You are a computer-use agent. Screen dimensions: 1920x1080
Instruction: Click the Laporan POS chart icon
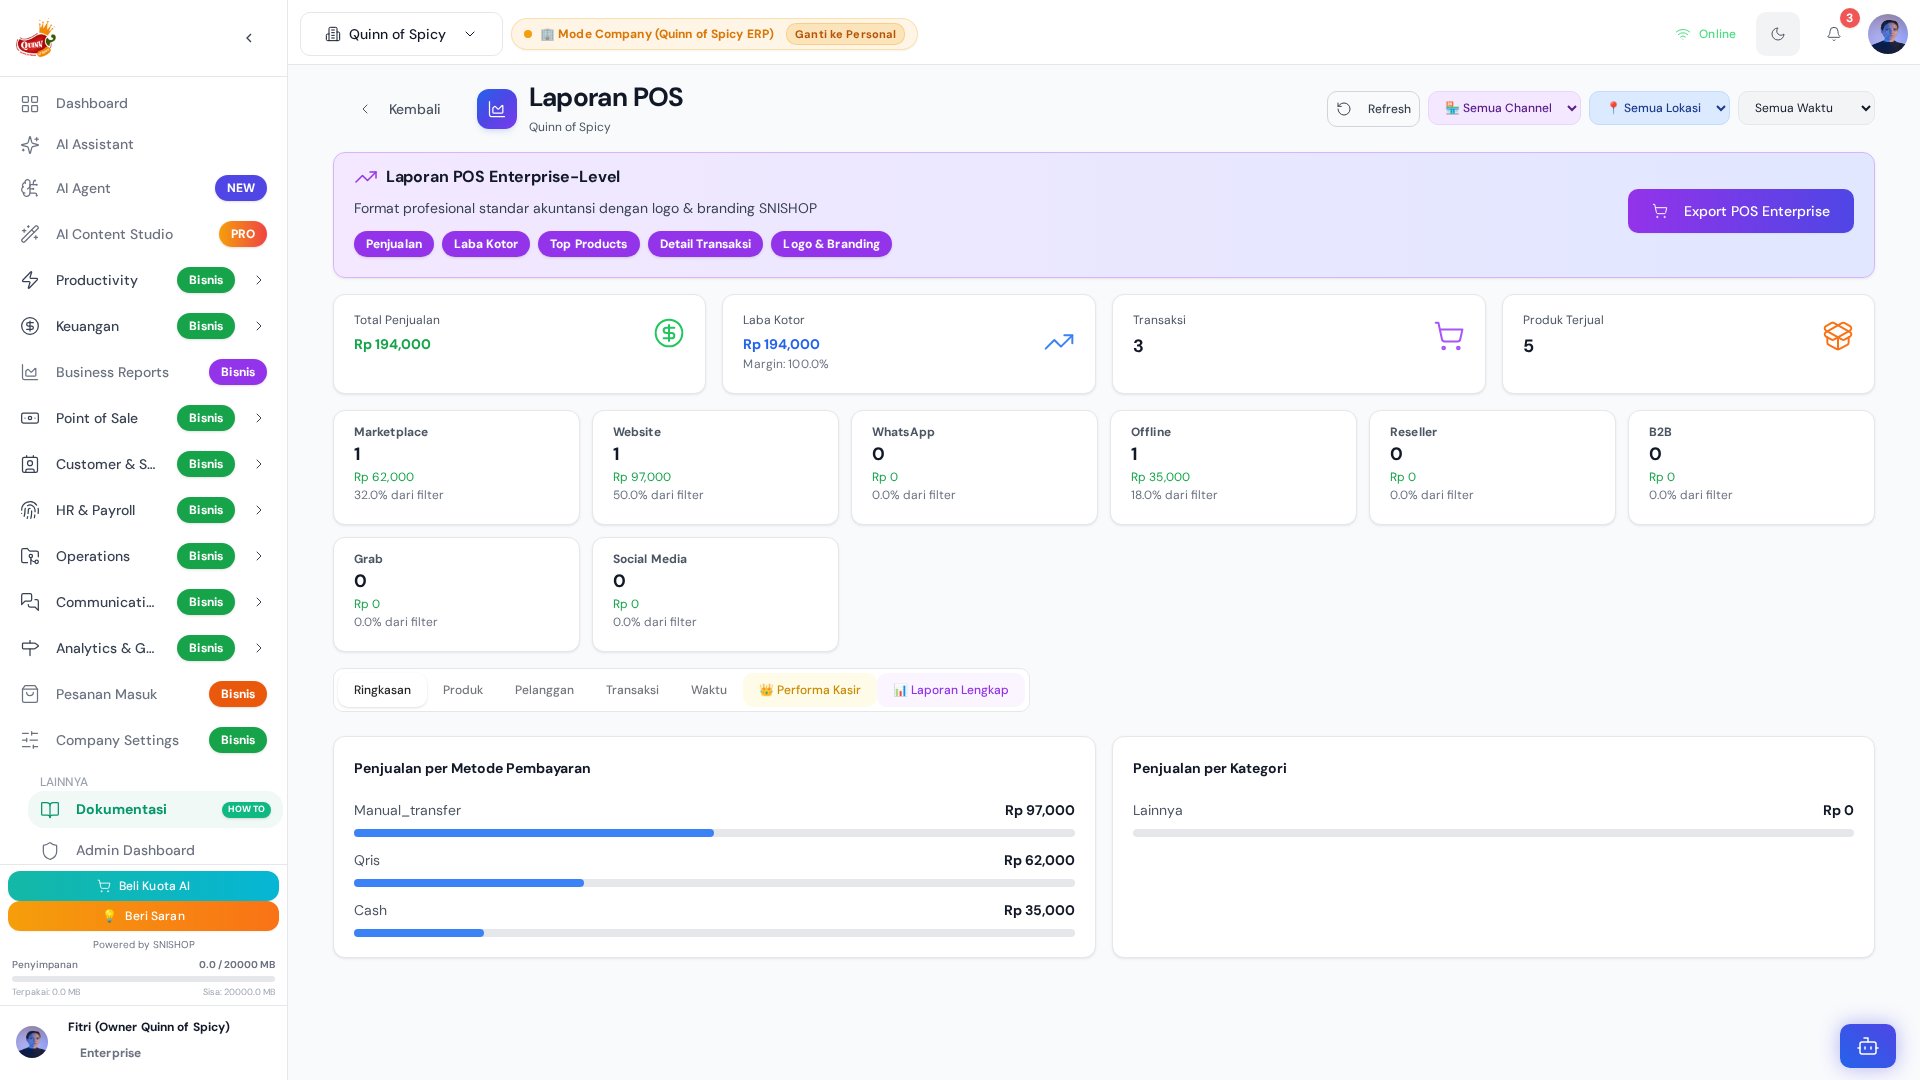(497, 109)
